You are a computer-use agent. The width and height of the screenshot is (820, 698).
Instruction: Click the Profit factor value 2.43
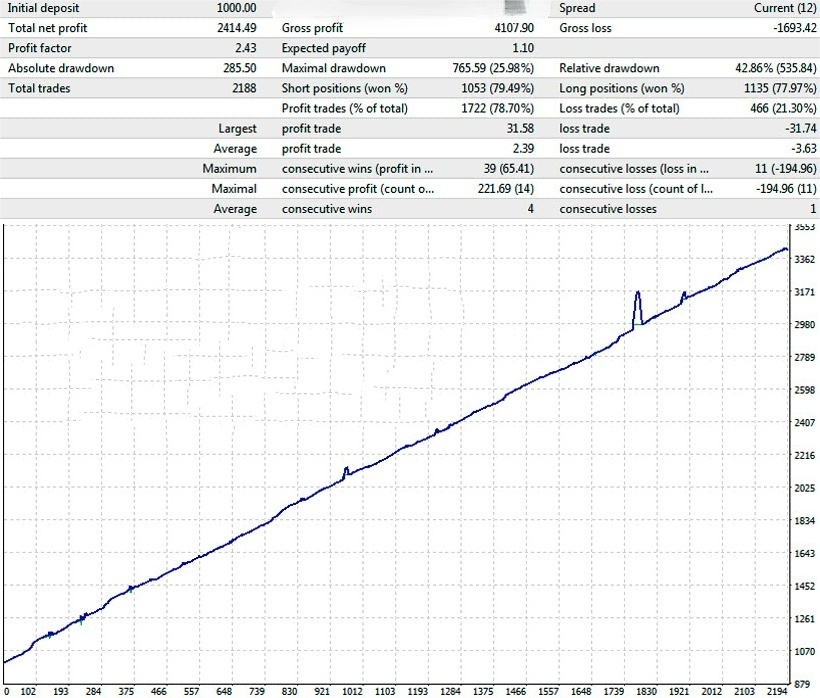coord(245,48)
